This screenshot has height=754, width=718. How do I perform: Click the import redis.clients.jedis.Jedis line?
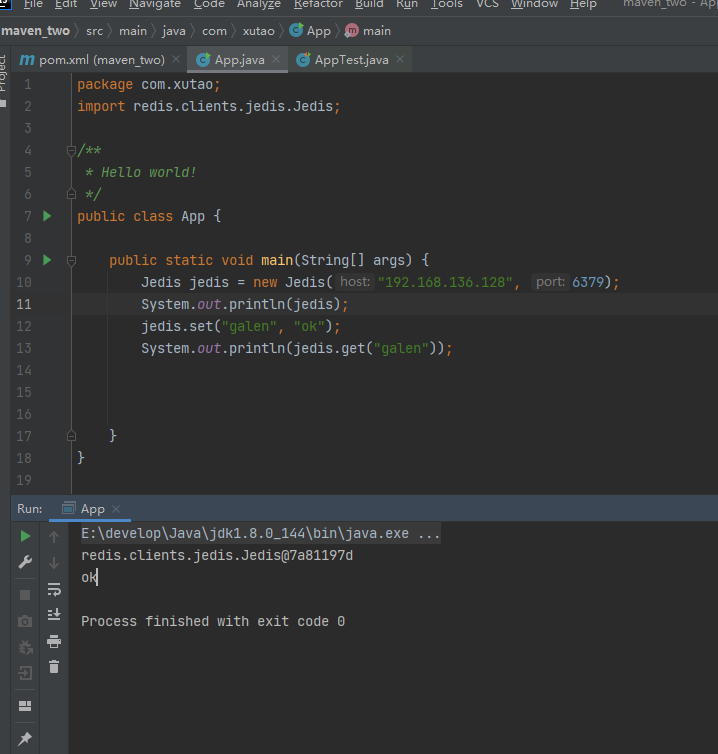click(x=209, y=106)
